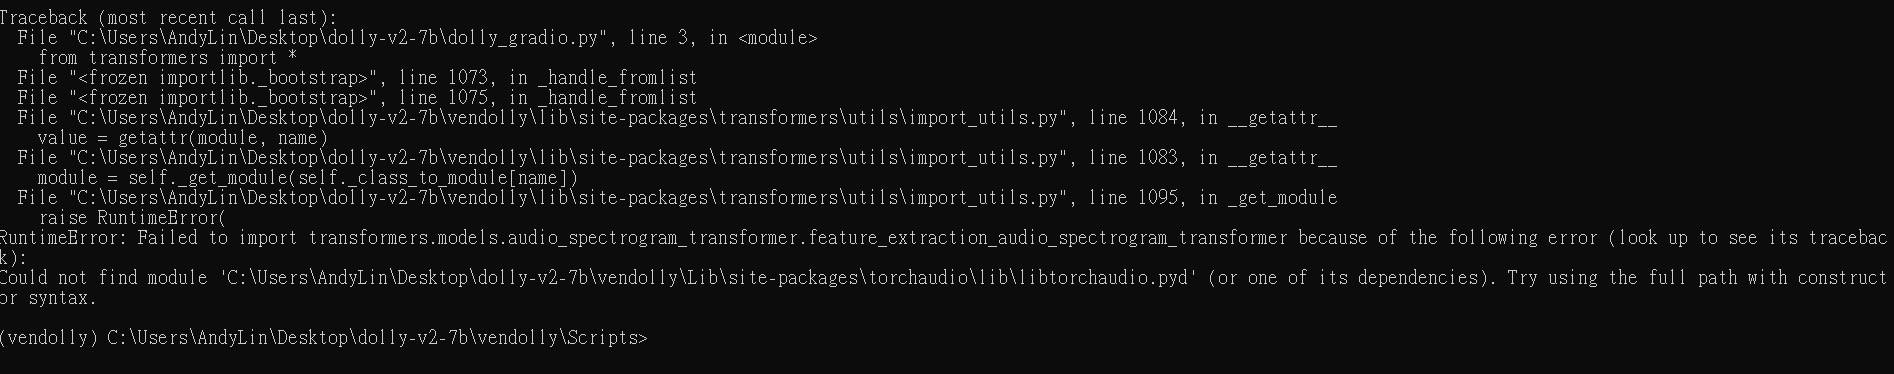
Task: Click the 'module = self._get_module' code line
Action: pyautogui.click(x=308, y=178)
